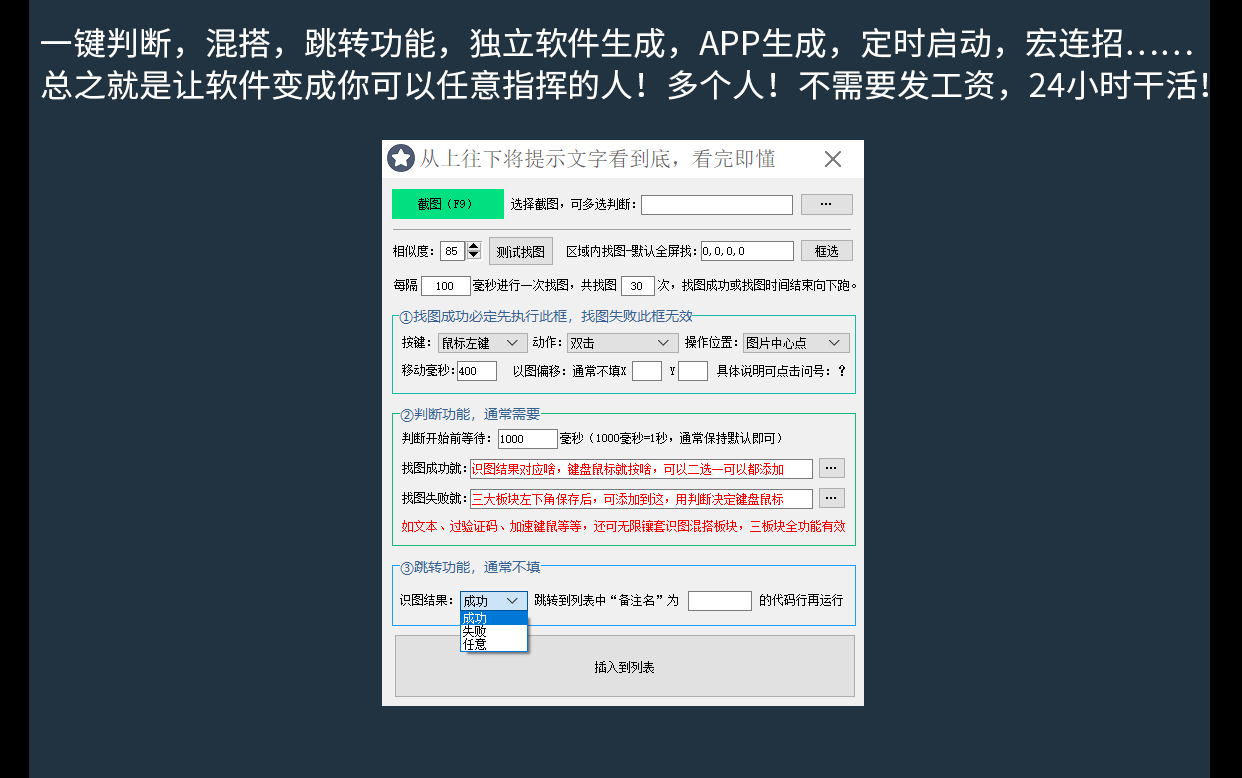
Task: Open the 动作 dropdown showing 双击
Action: click(x=622, y=343)
